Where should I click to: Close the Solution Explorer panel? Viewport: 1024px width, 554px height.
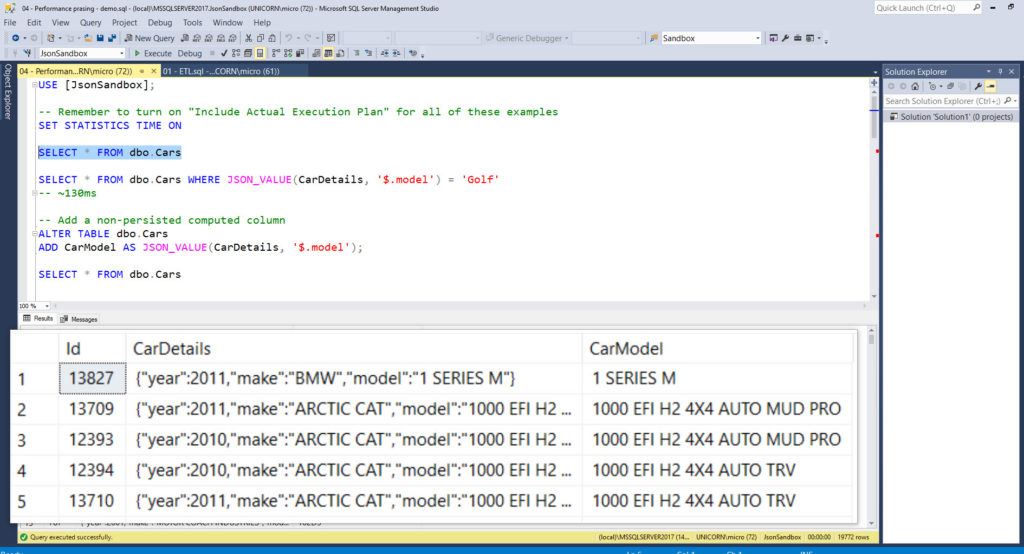tap(1012, 72)
